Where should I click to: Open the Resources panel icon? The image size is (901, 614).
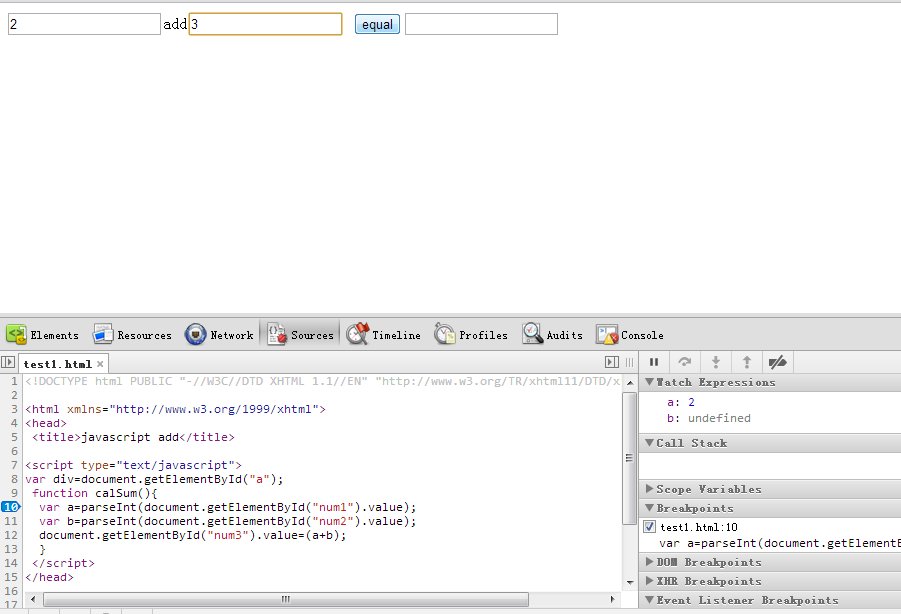tap(103, 334)
